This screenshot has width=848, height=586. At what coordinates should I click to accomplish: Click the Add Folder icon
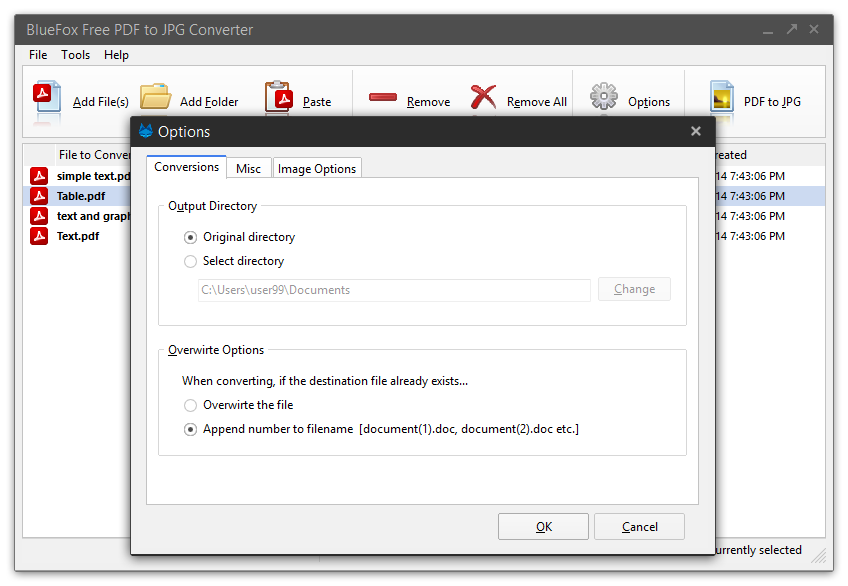[155, 96]
